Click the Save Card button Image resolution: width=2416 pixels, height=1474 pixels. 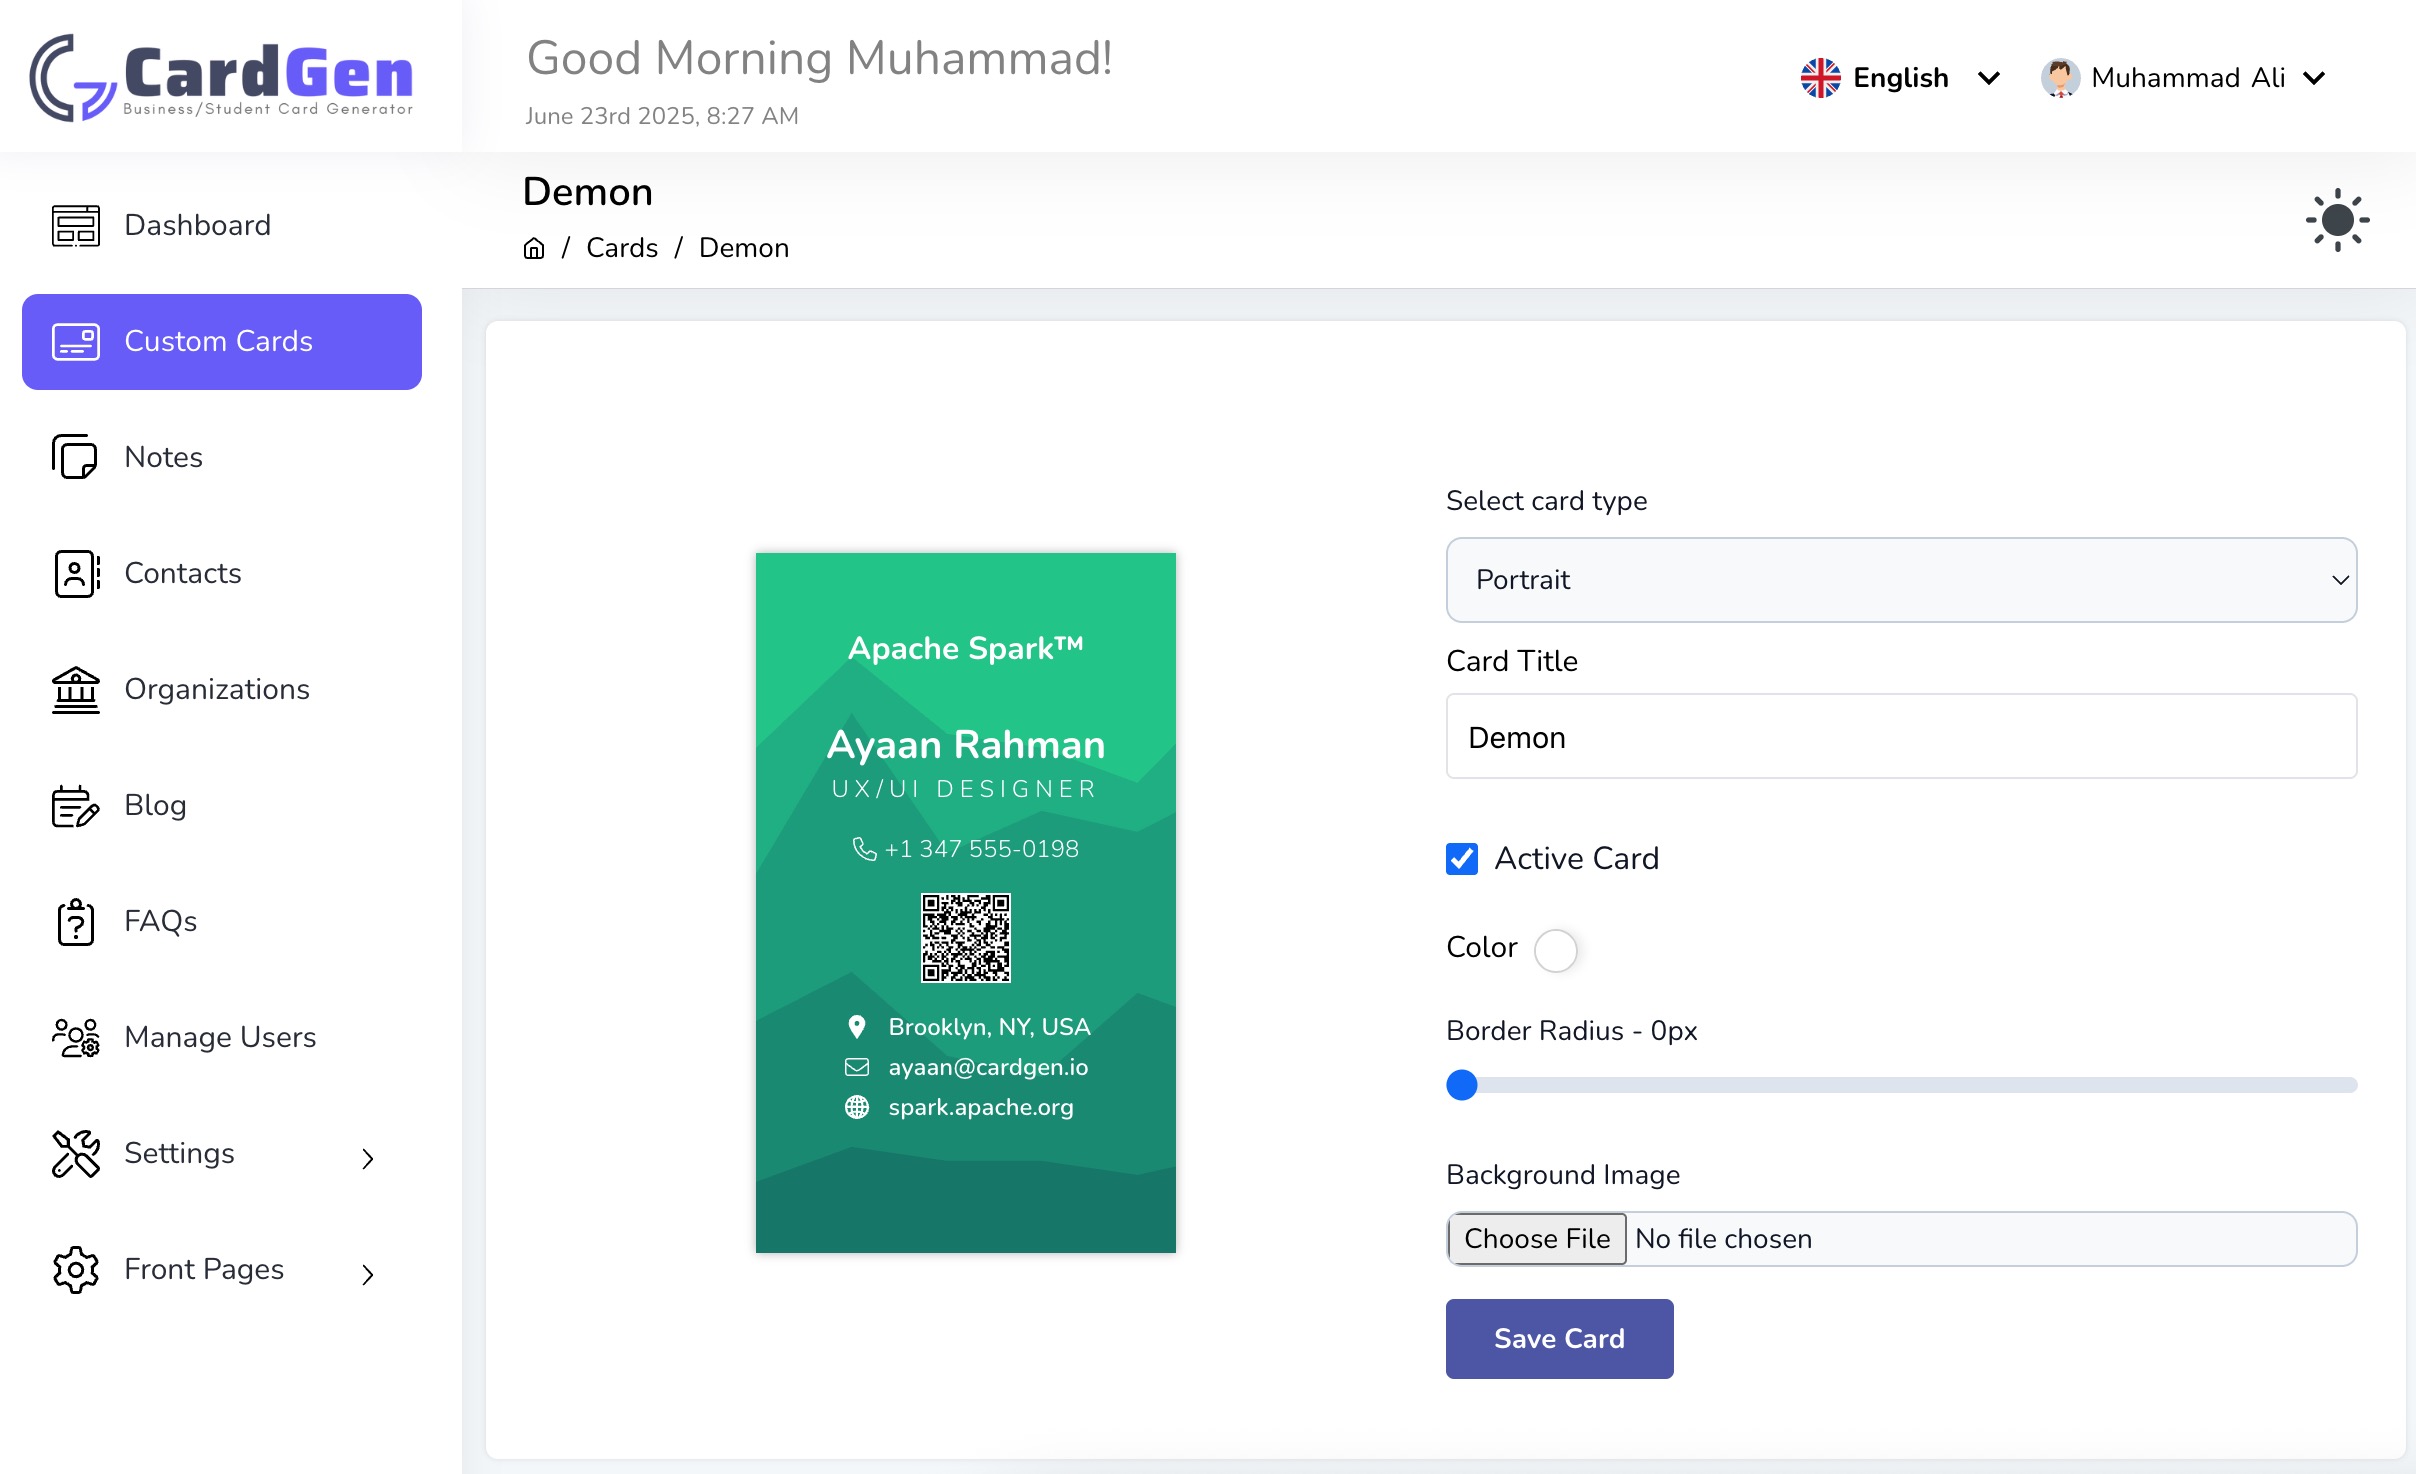point(1559,1338)
